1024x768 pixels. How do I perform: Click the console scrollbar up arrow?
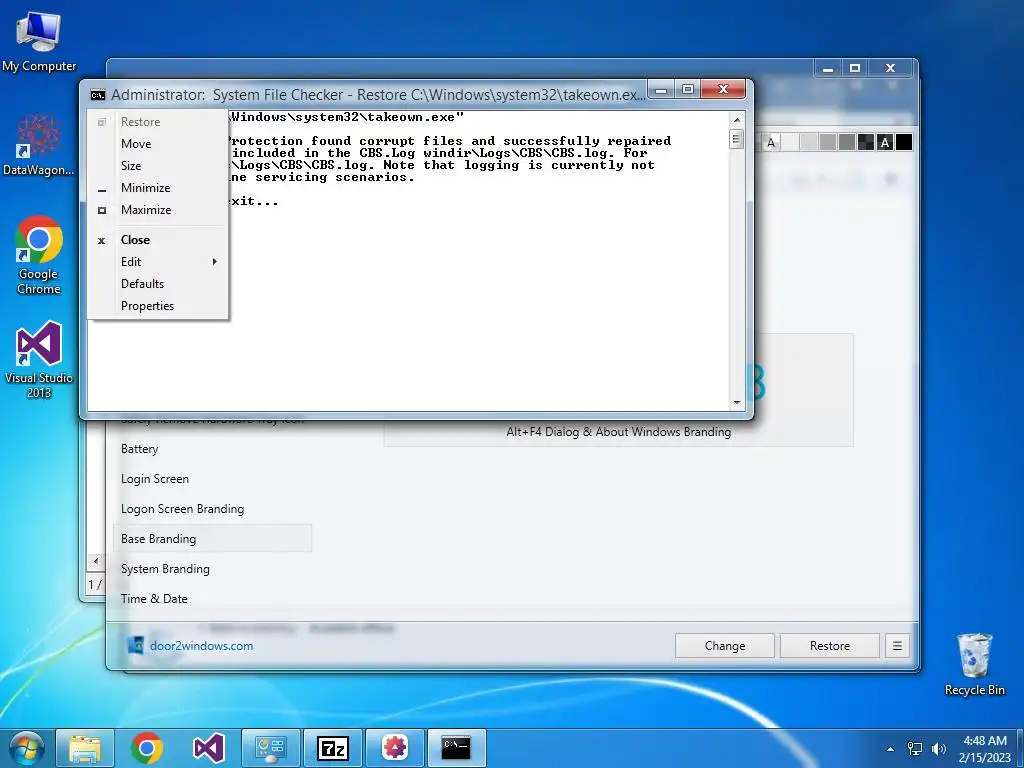click(x=737, y=120)
